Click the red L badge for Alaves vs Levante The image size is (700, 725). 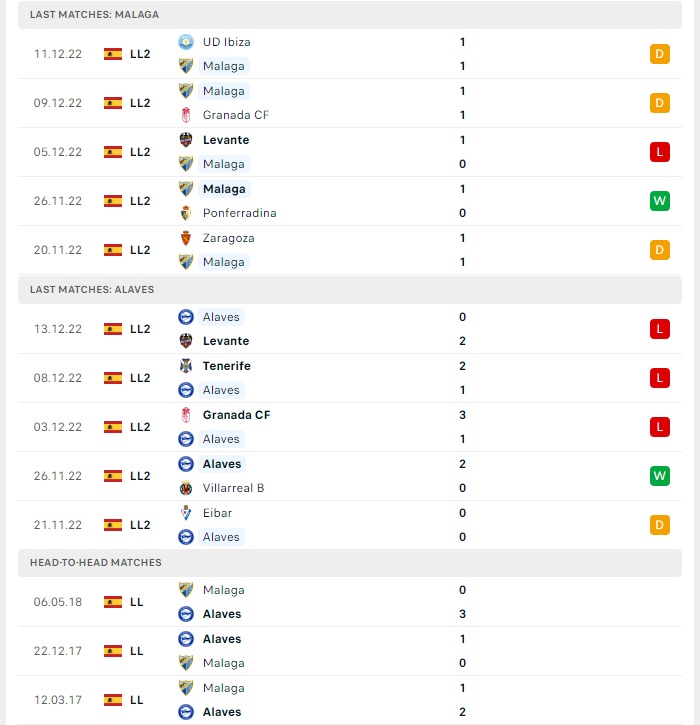point(659,329)
